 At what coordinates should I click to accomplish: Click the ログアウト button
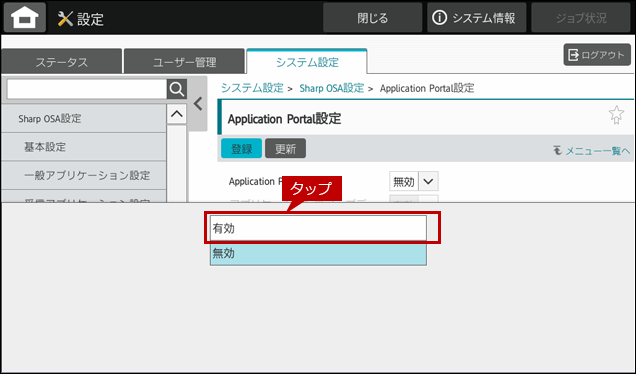tap(597, 55)
